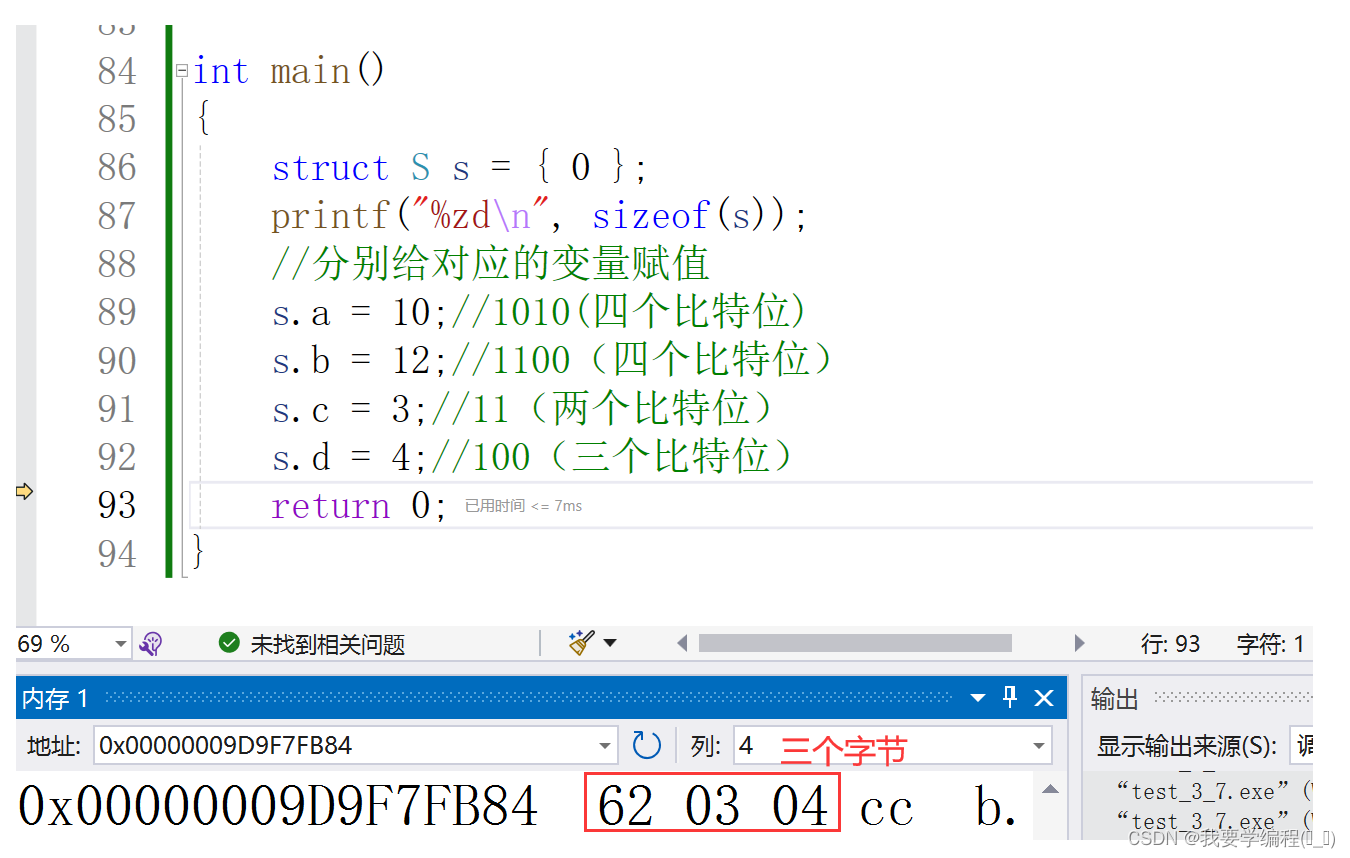Click the s.a = 10; assignment

coord(360,313)
